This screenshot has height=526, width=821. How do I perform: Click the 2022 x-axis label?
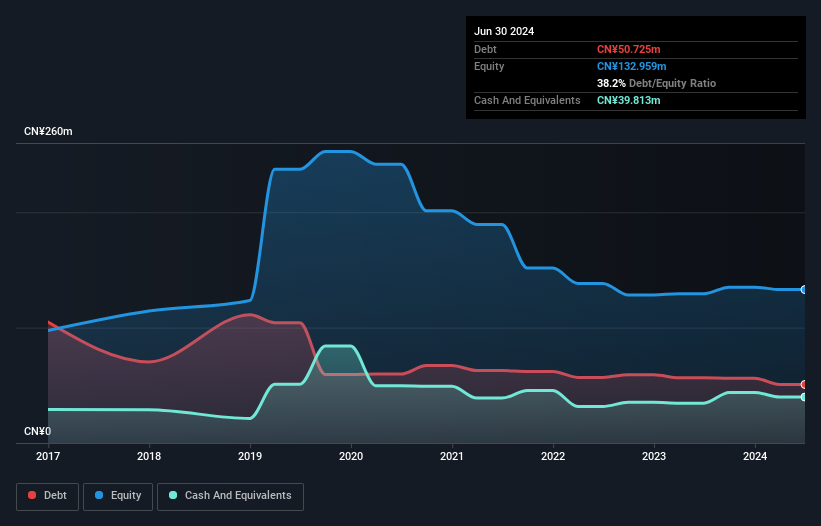pos(553,456)
